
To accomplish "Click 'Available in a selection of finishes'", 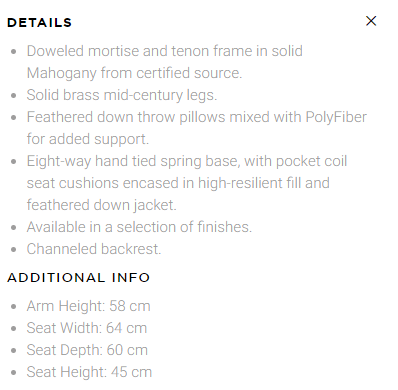I will coord(139,227).
